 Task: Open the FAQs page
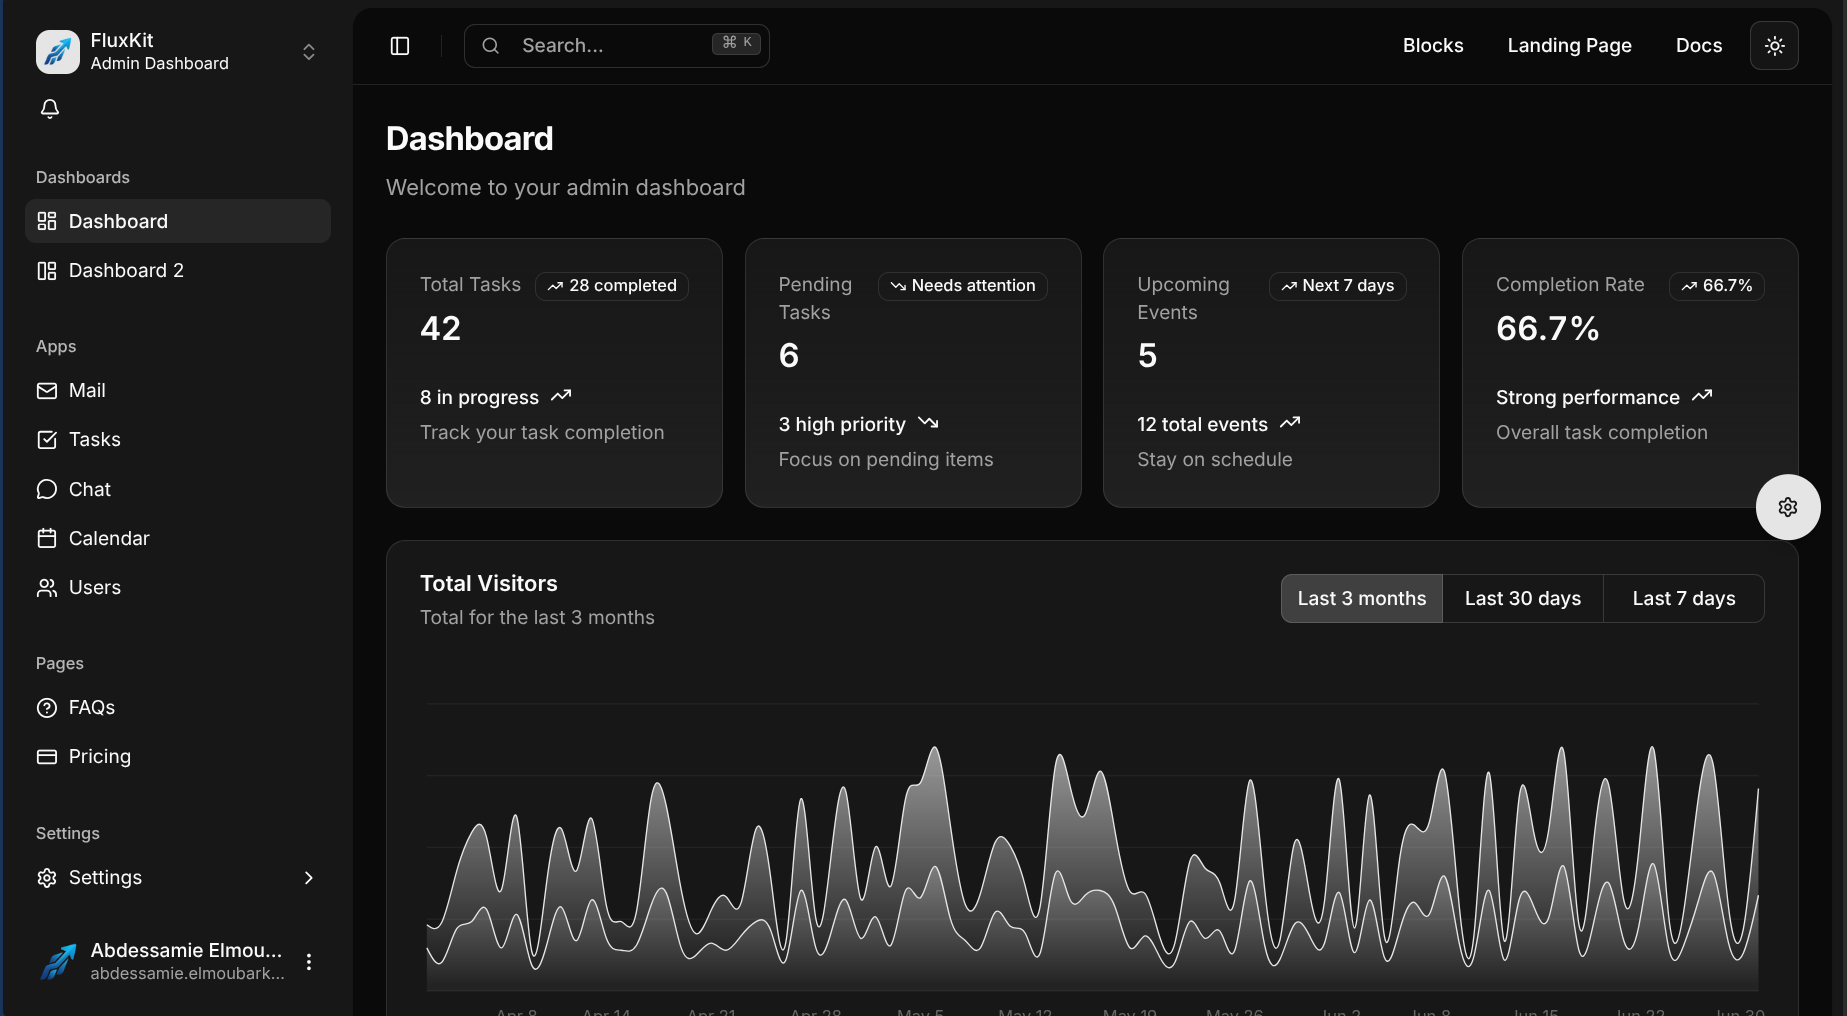(x=91, y=707)
